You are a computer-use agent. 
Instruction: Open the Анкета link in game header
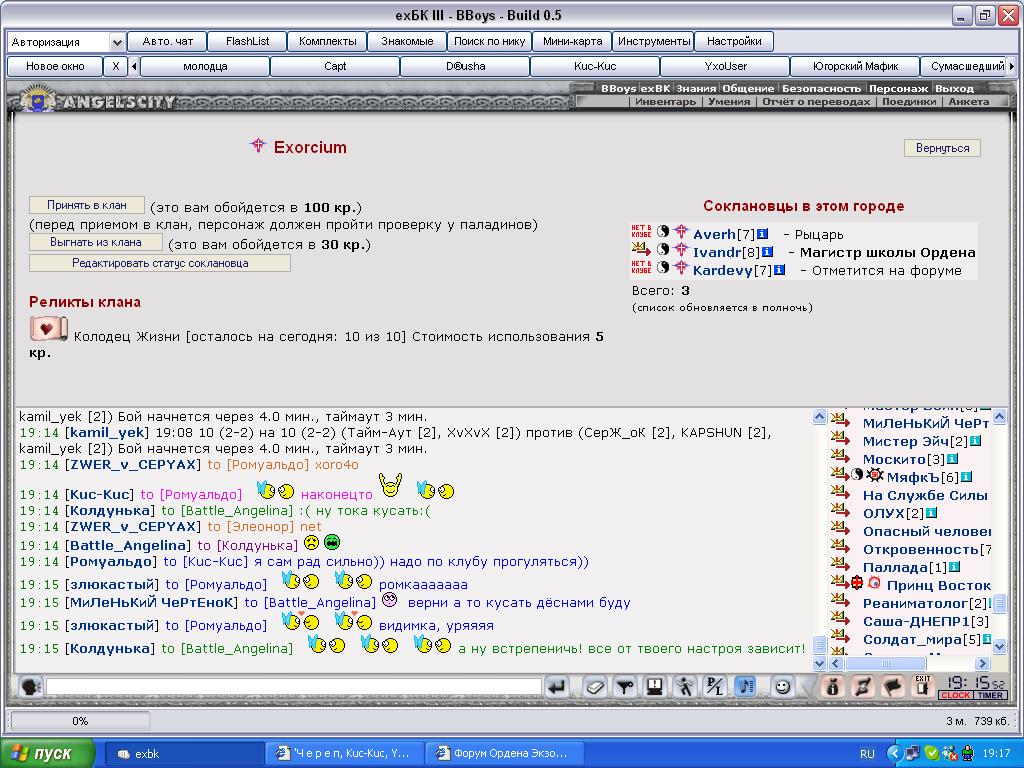point(968,102)
